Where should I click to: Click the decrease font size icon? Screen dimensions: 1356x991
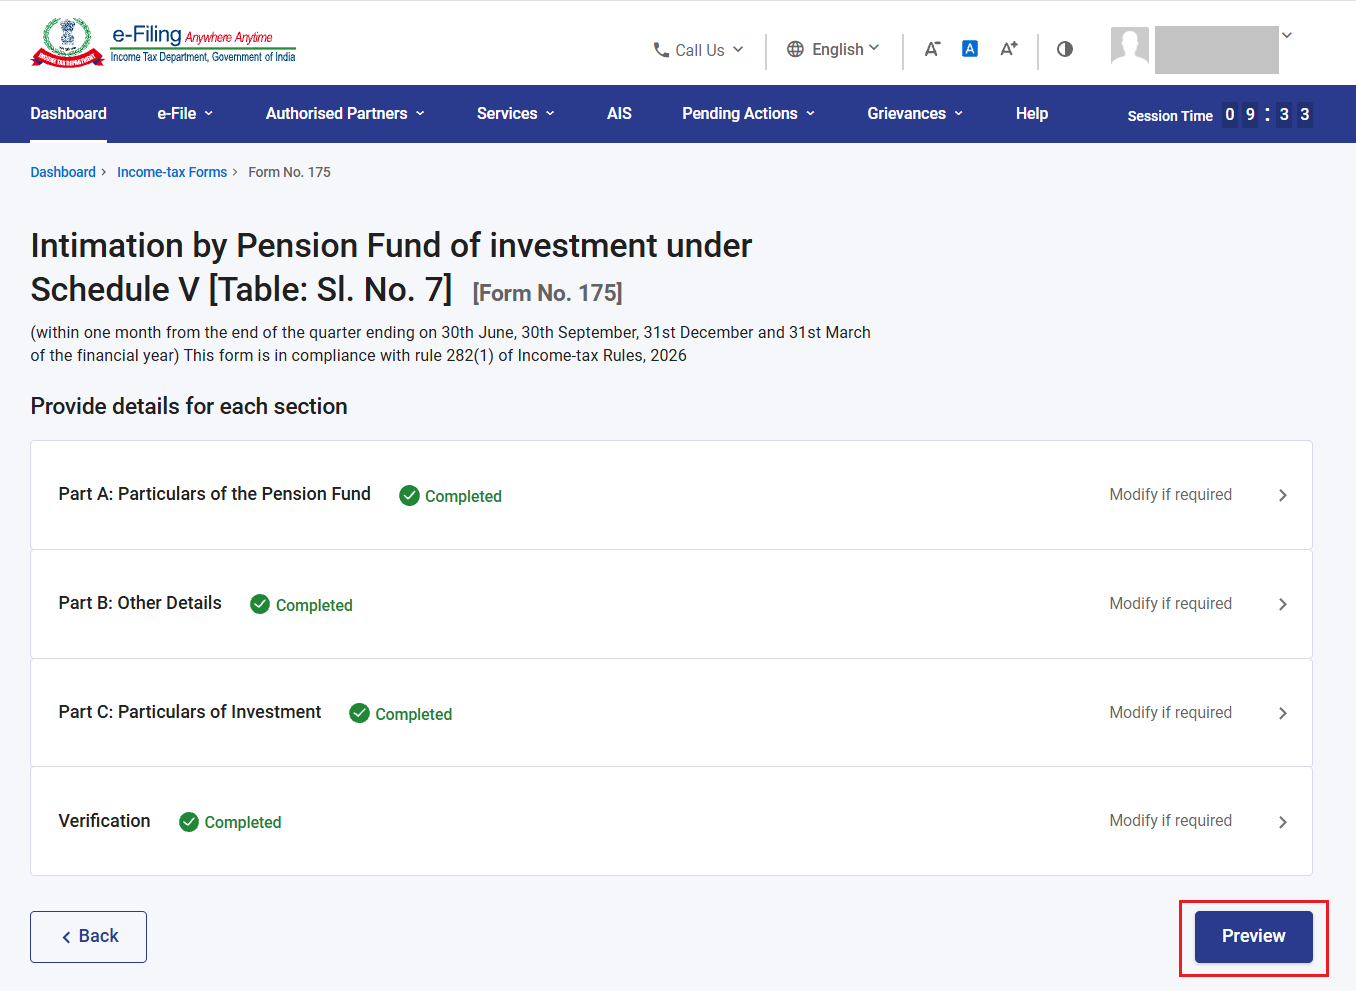(932, 49)
